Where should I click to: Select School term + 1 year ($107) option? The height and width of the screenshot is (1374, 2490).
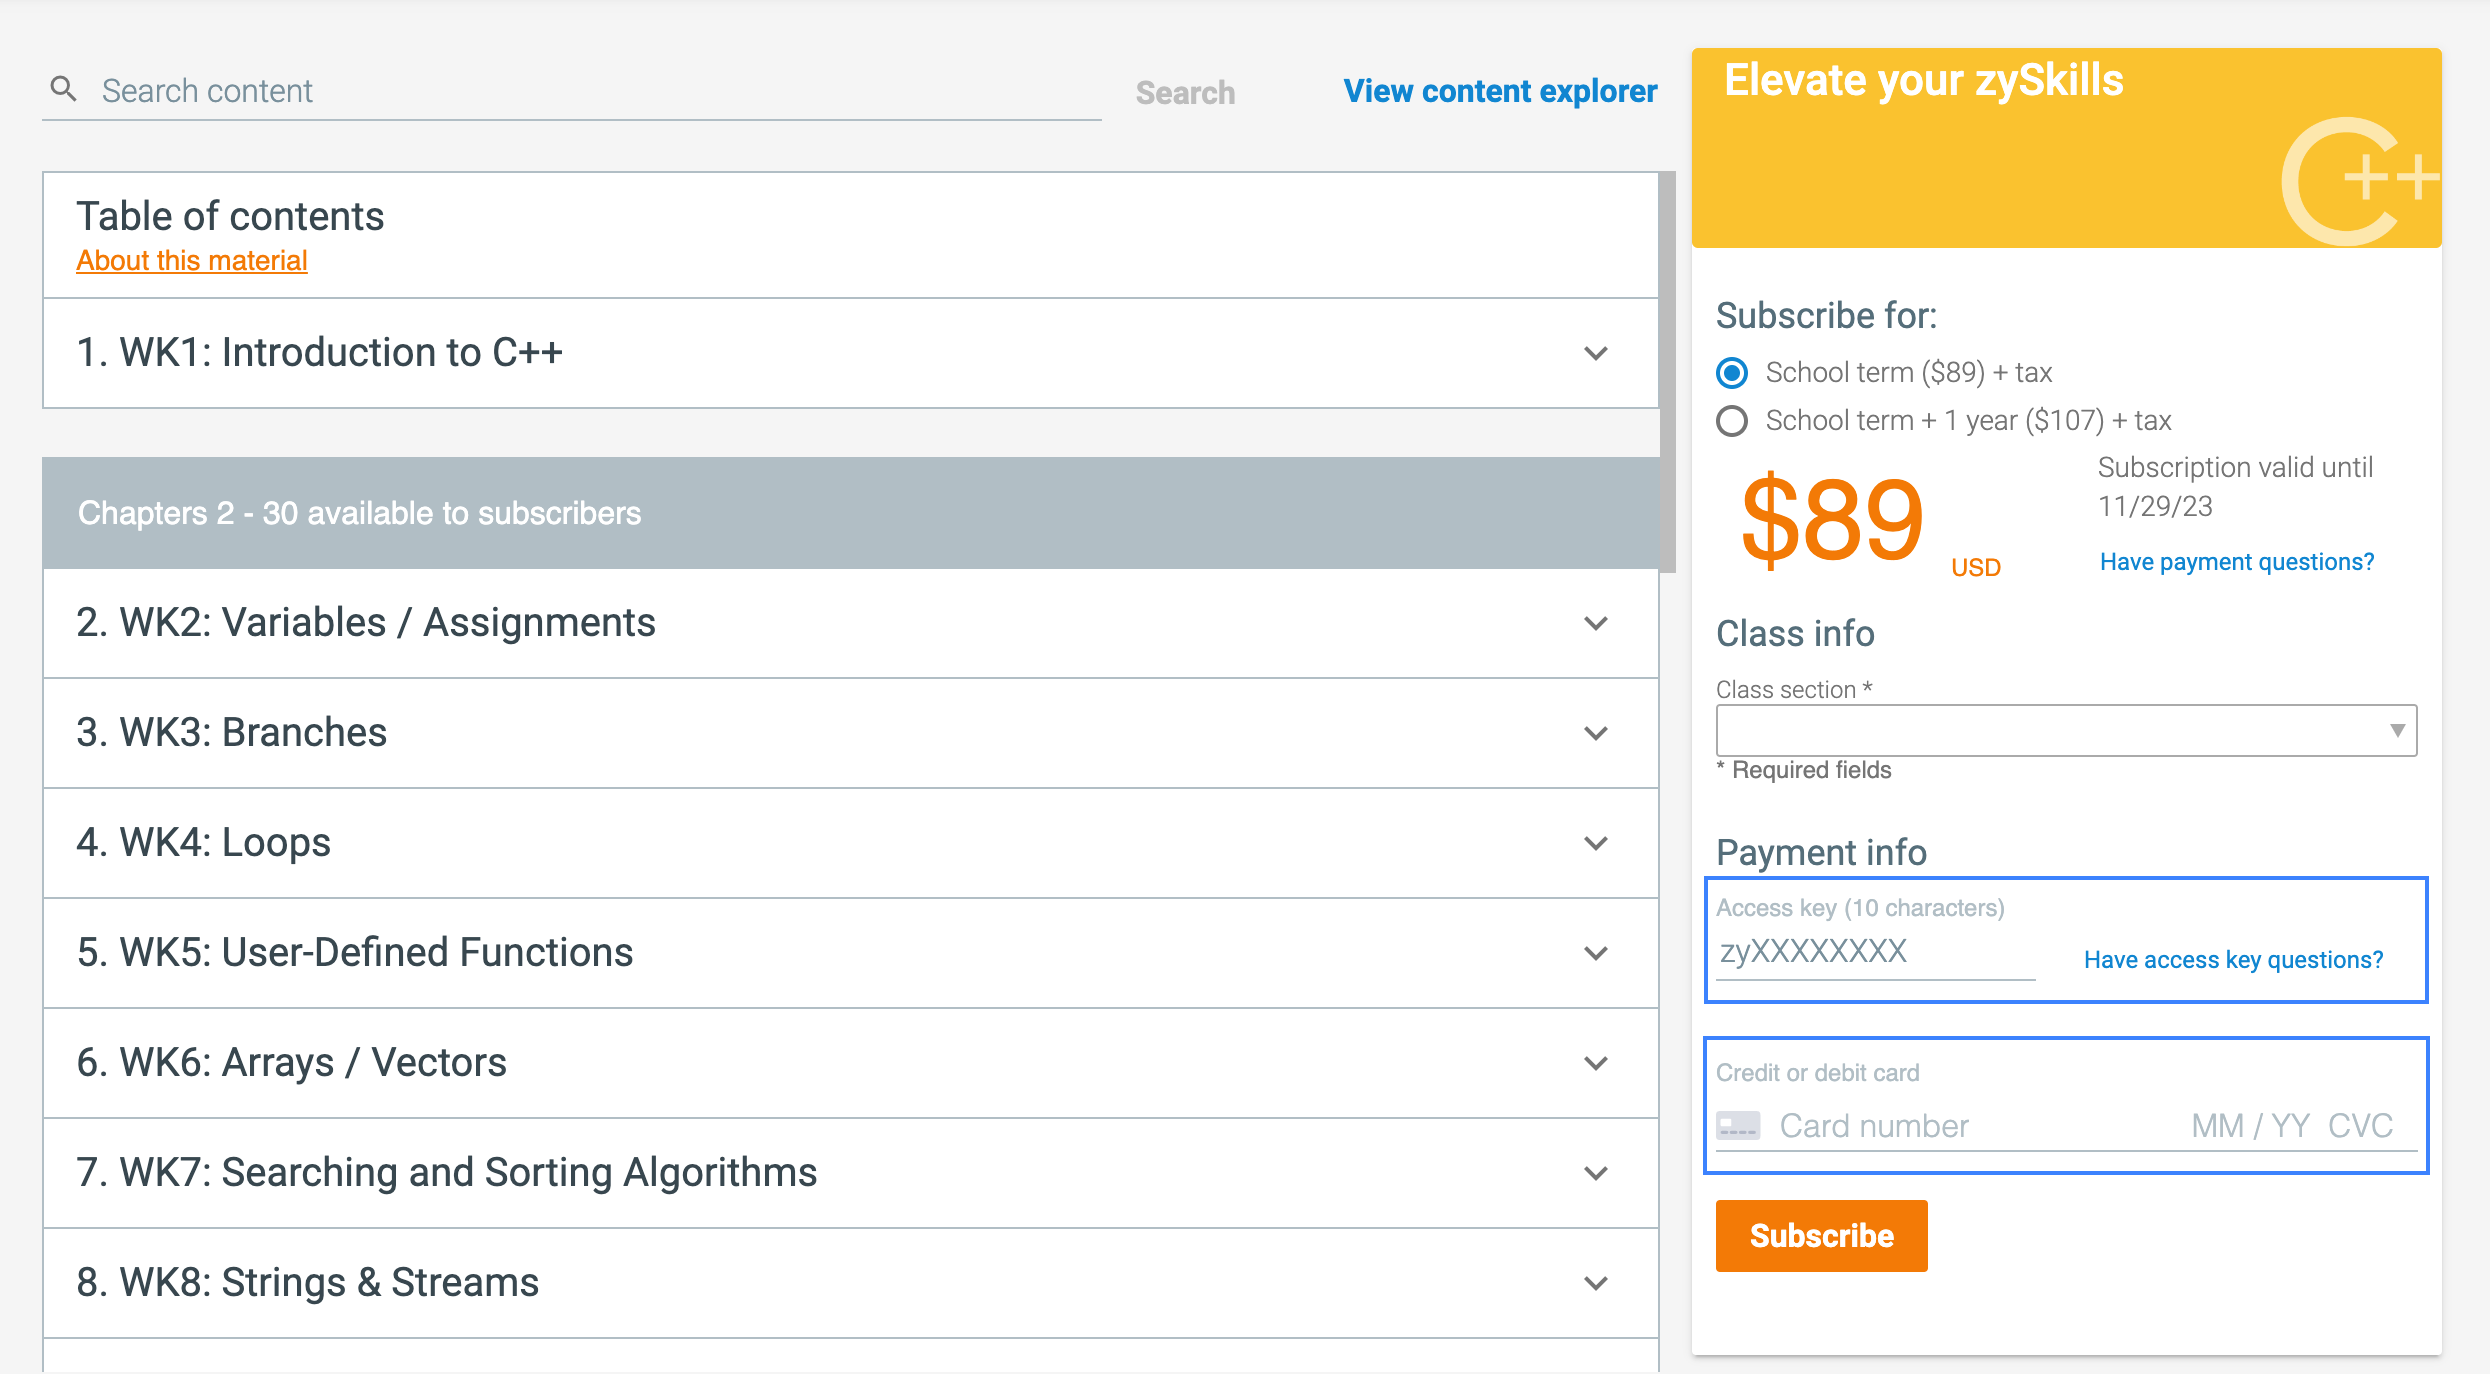[1732, 421]
